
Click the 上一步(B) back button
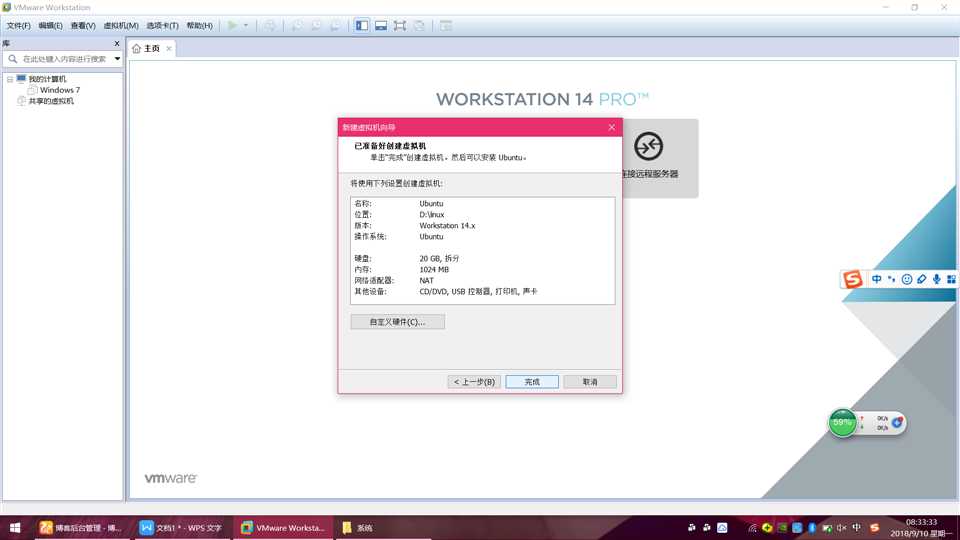(x=474, y=381)
